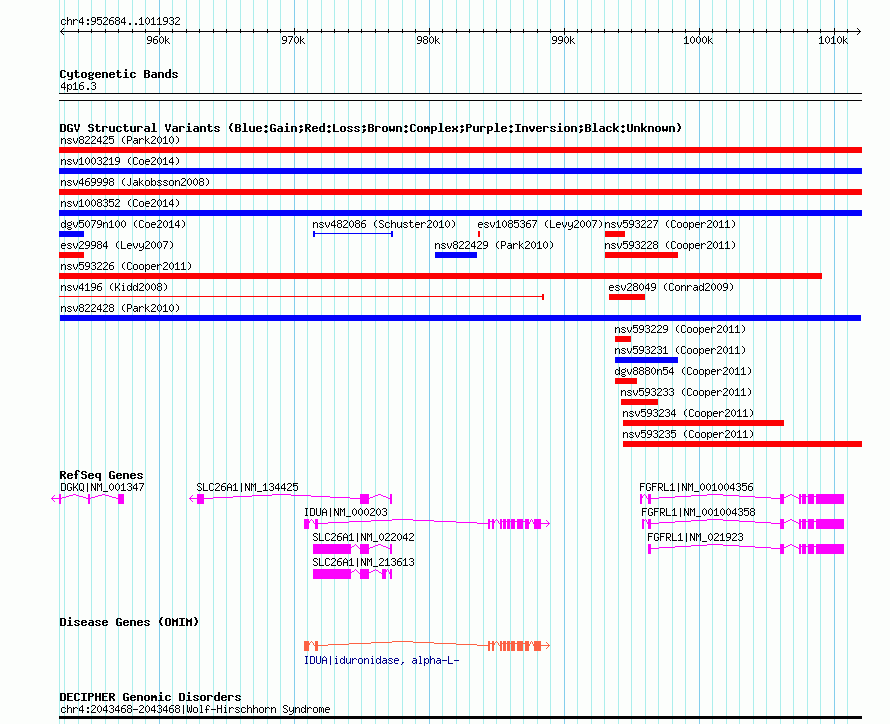Viewport: 890px width, 724px height.
Task: Select the nsv822429 (Park2010) blue gain bar
Action: [x=456, y=255]
